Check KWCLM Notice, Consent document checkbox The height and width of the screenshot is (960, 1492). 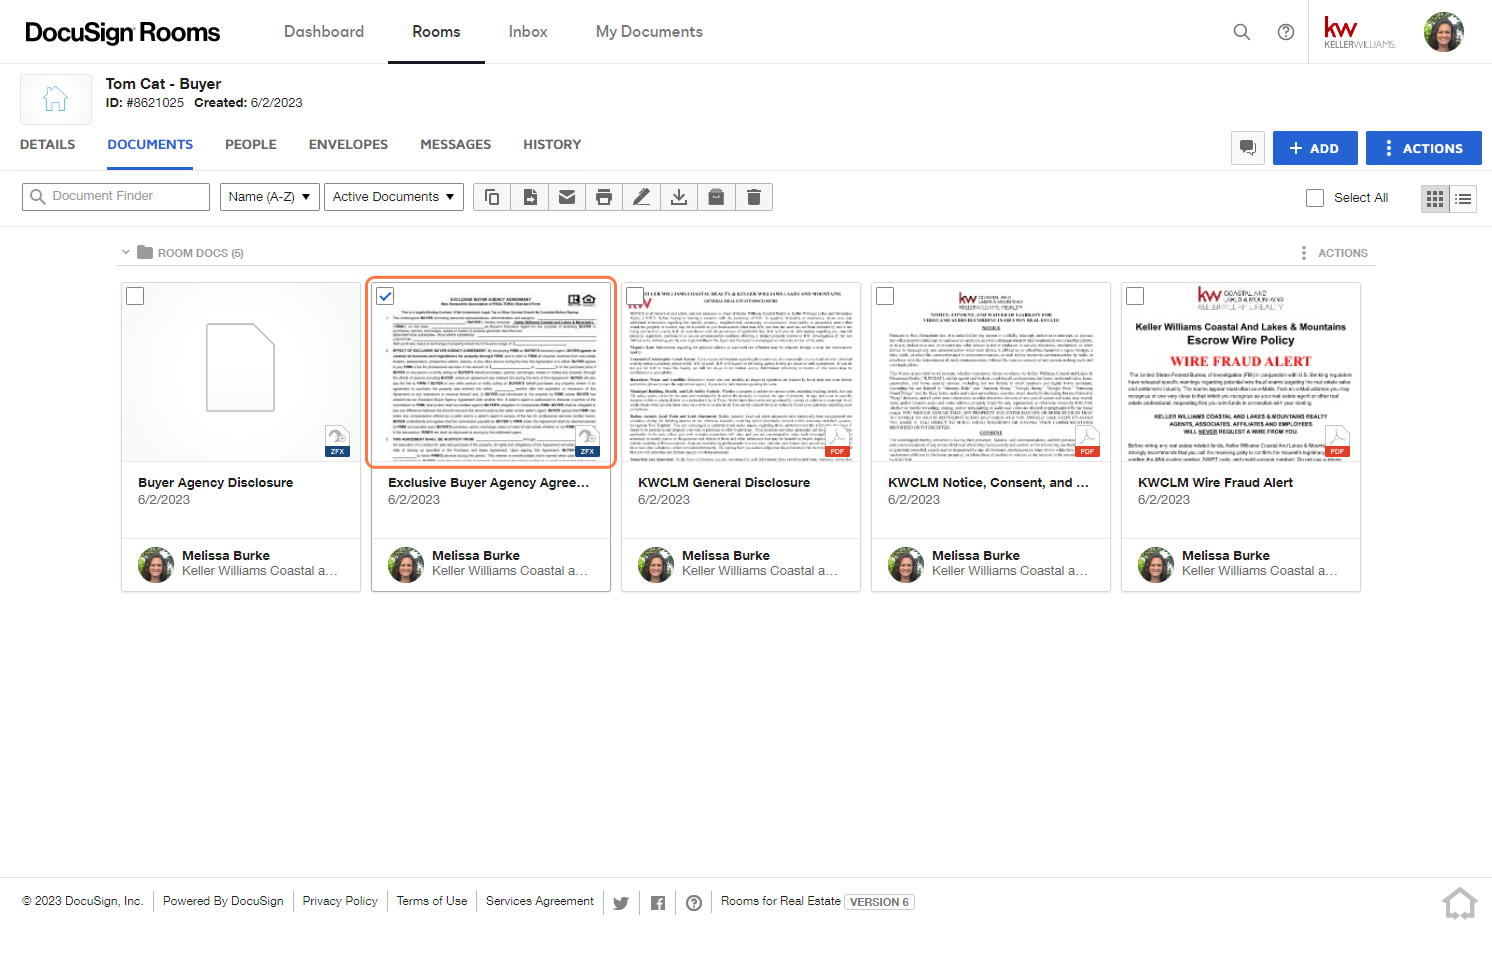pos(885,296)
